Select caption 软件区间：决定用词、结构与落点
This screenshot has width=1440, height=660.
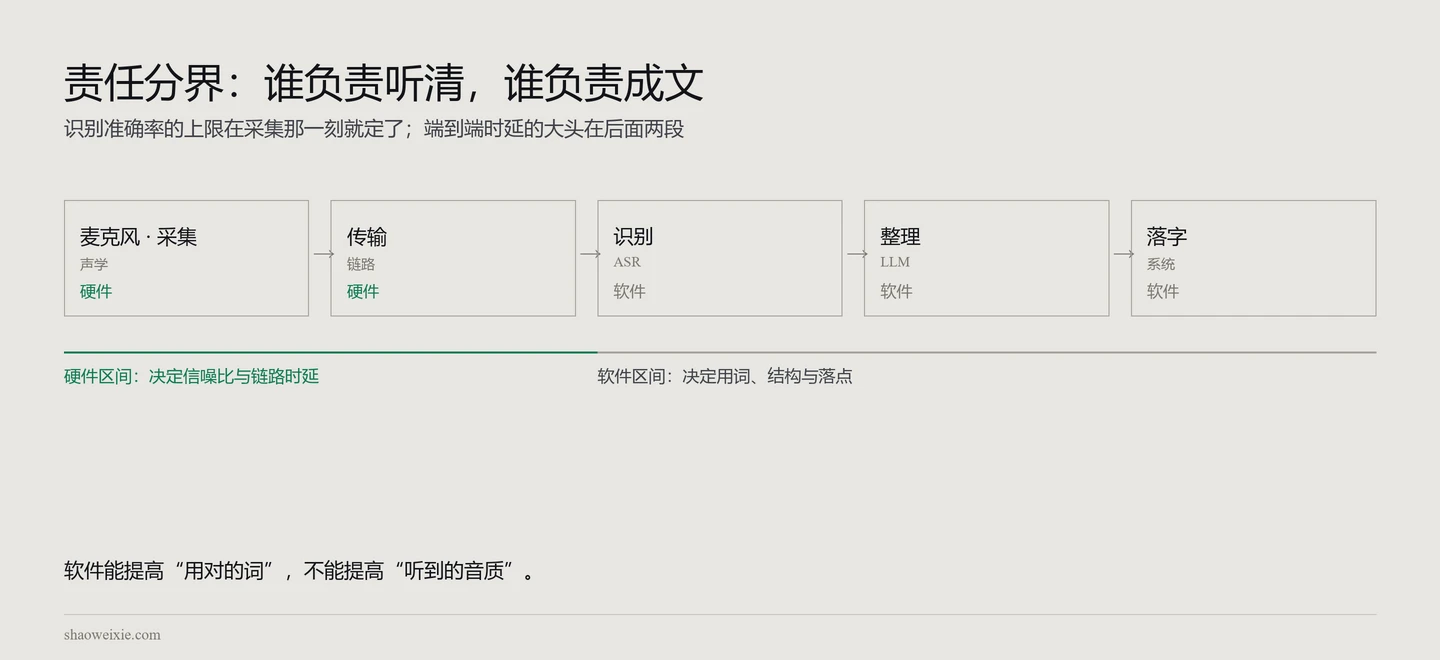(x=725, y=376)
